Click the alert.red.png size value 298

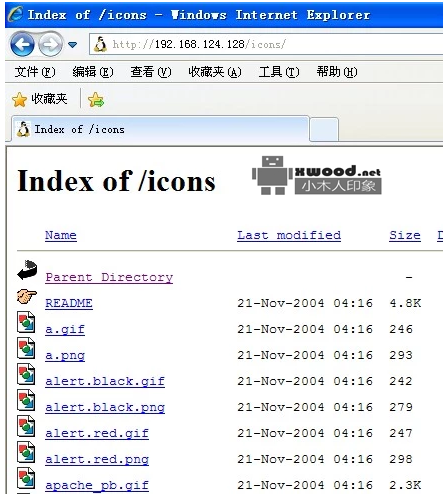[x=401, y=459]
